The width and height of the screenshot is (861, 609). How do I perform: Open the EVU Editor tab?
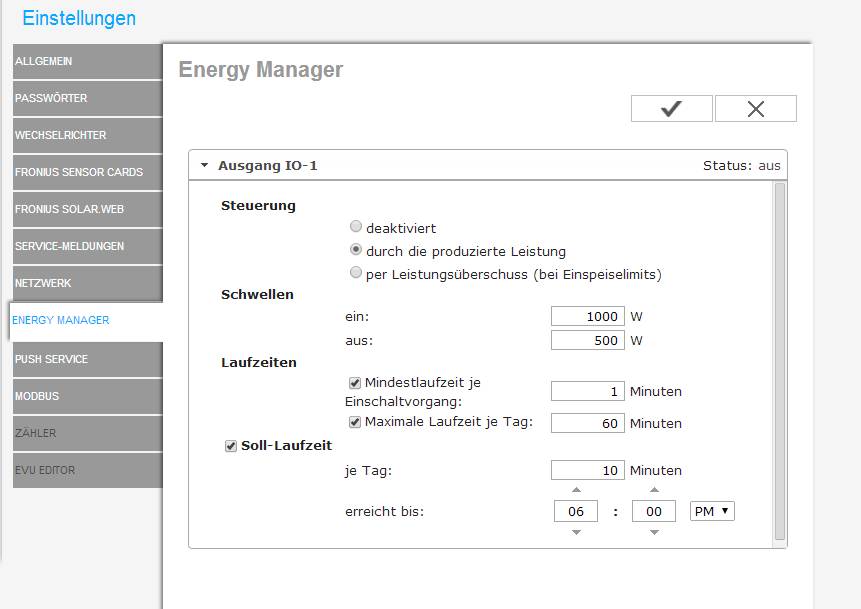coord(88,470)
